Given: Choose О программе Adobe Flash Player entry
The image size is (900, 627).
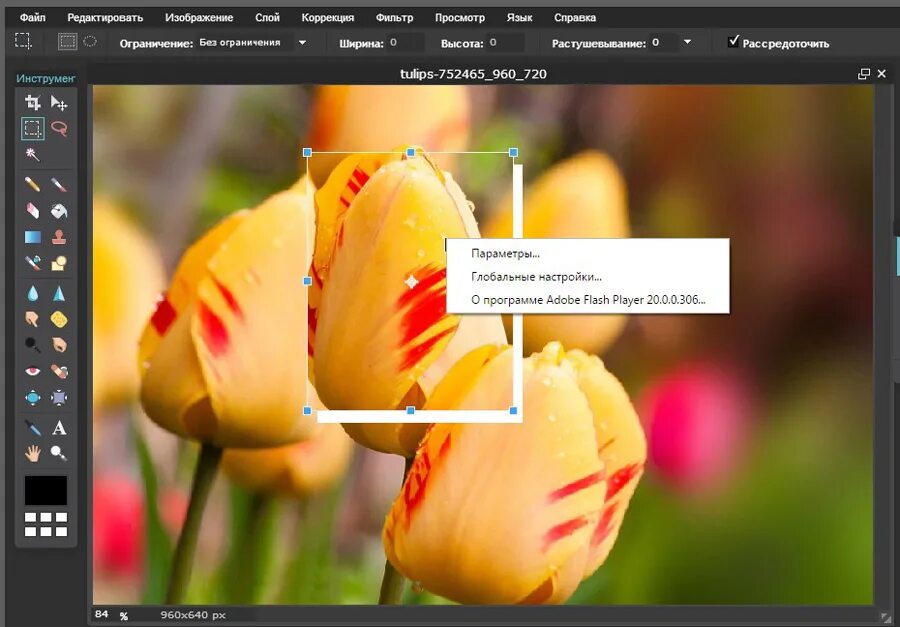Looking at the screenshot, I should pos(588,300).
